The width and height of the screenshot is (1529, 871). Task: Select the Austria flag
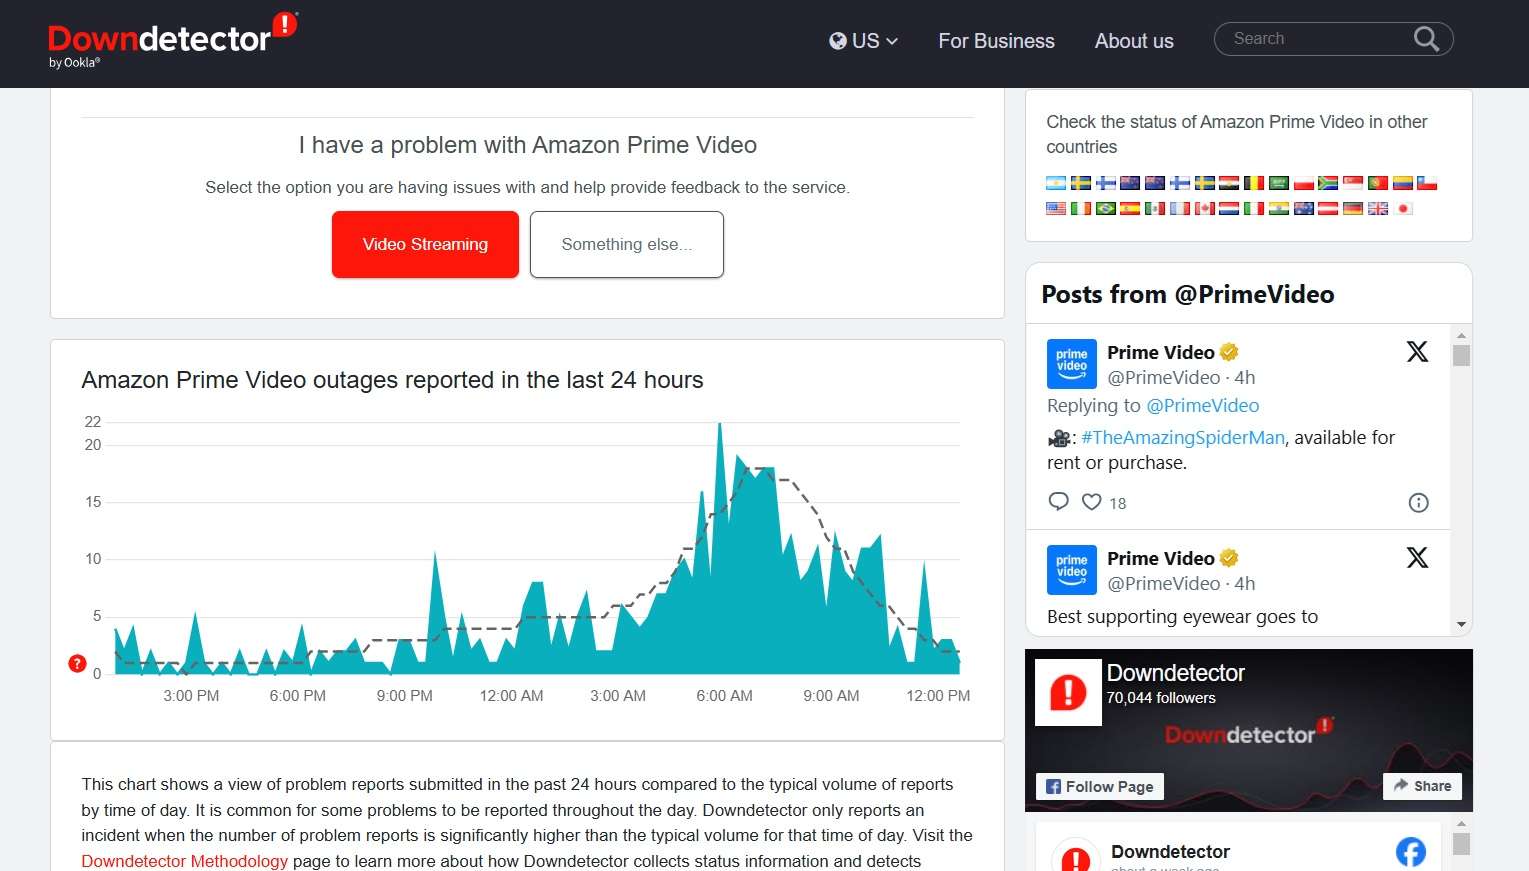click(x=1328, y=208)
